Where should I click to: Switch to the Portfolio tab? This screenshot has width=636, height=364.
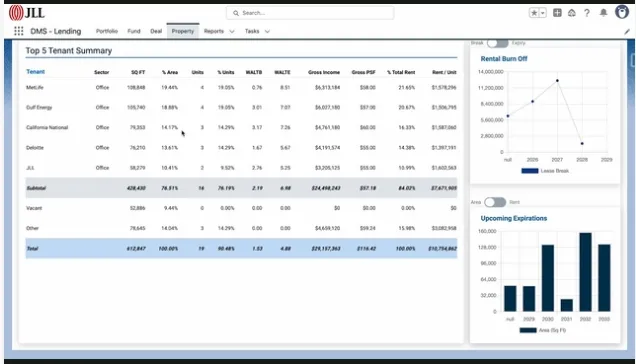pos(107,31)
